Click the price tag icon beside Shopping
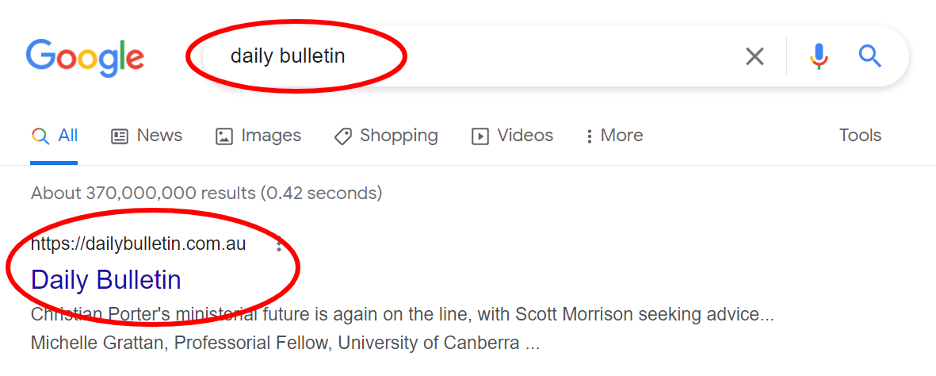 tap(343, 137)
